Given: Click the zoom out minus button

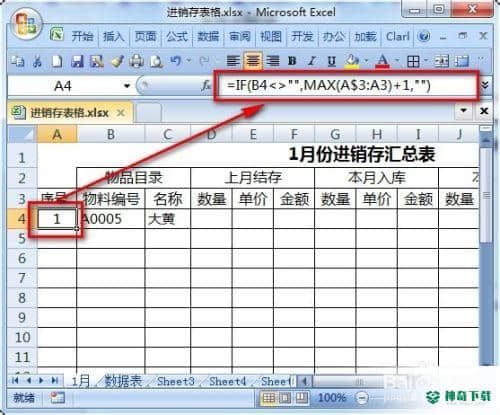Looking at the screenshot, I should (x=362, y=398).
